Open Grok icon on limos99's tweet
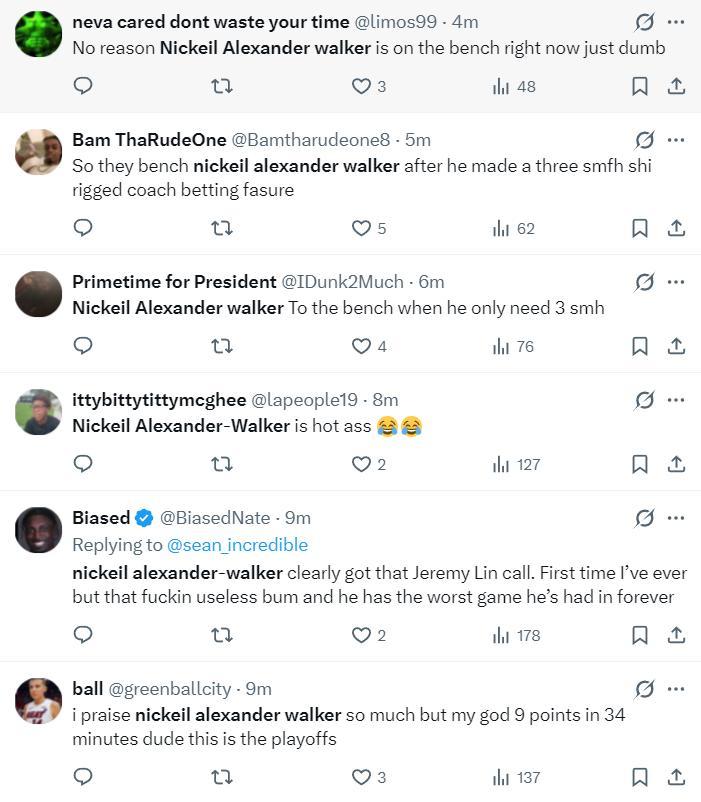Image resolution: width=701 pixels, height=802 pixels. pos(645,22)
